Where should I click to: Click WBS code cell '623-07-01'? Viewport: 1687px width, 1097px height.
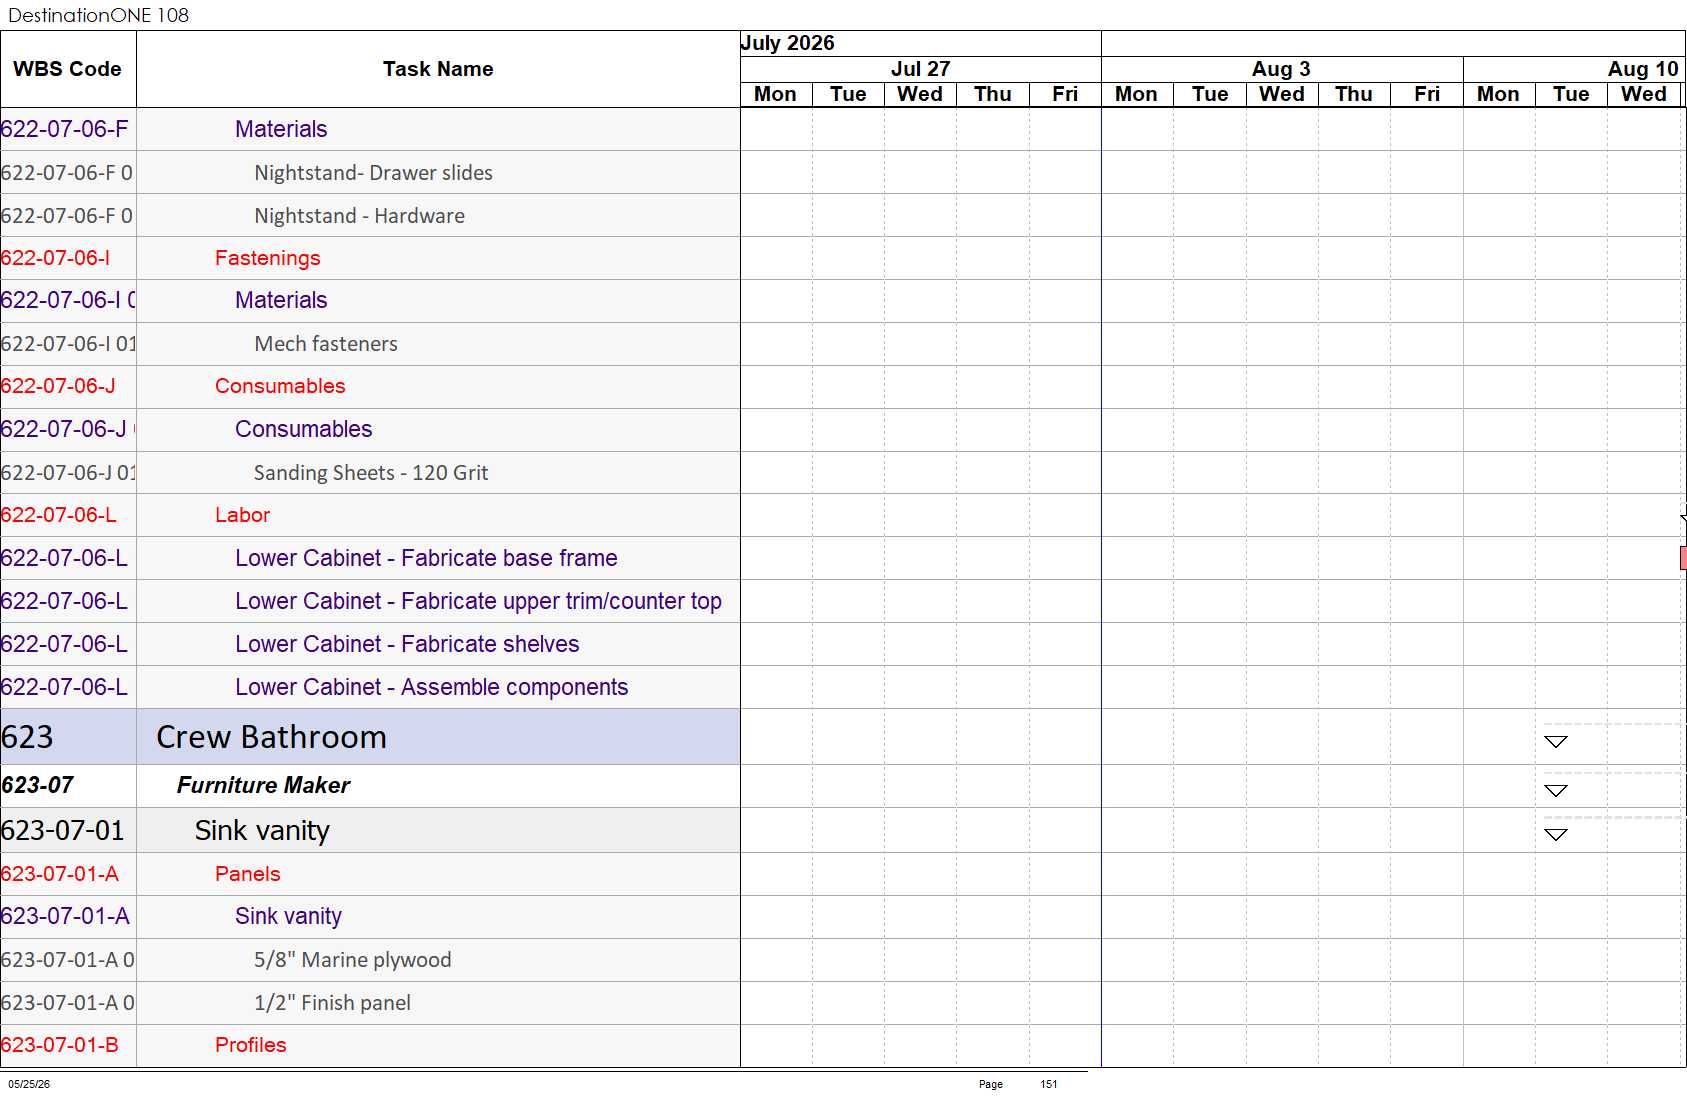click(68, 830)
